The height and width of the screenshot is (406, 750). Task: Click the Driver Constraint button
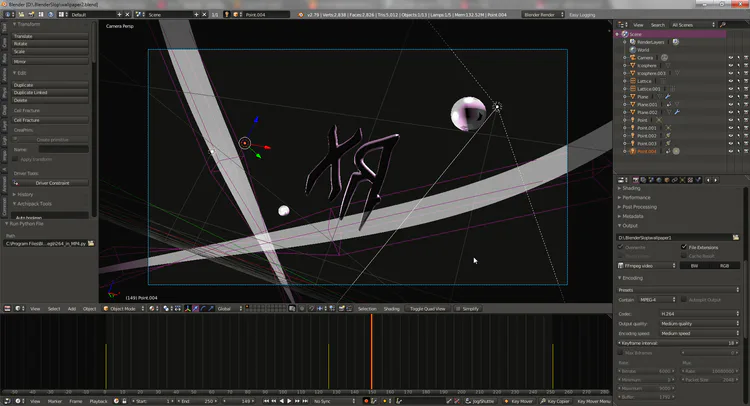50,183
